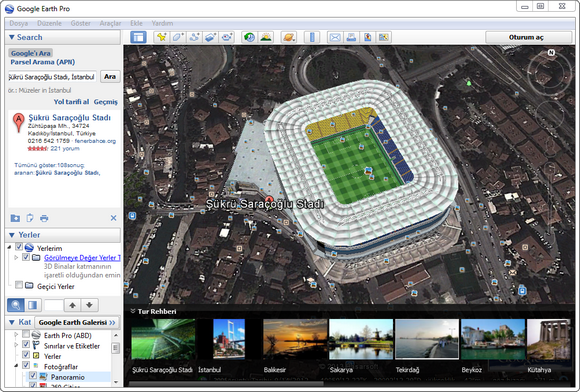
Task: Open the ruler tool
Action: (x=312, y=37)
